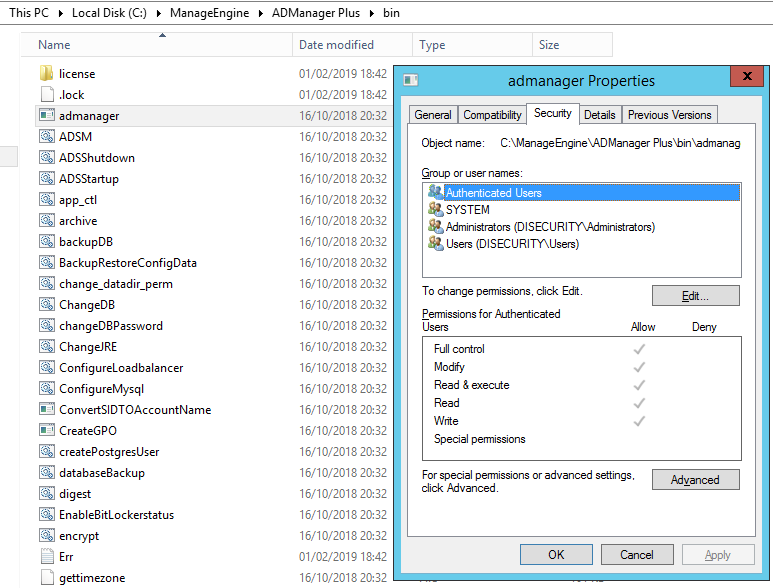Click the ADSStartup file icon
The image size is (773, 588).
click(x=47, y=178)
